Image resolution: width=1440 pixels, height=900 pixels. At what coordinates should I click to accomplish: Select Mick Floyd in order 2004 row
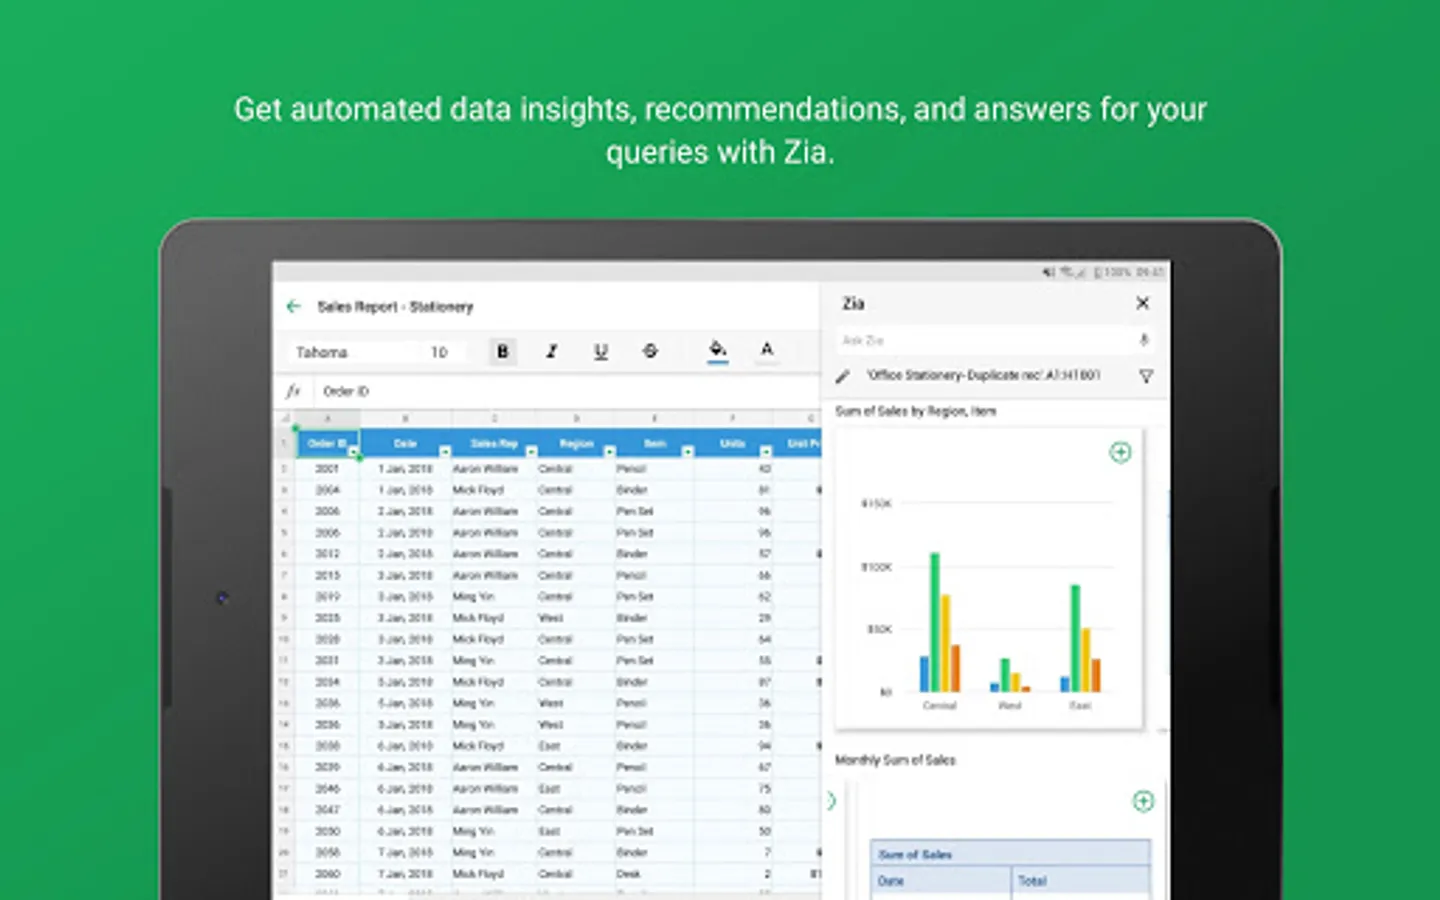coord(494,490)
